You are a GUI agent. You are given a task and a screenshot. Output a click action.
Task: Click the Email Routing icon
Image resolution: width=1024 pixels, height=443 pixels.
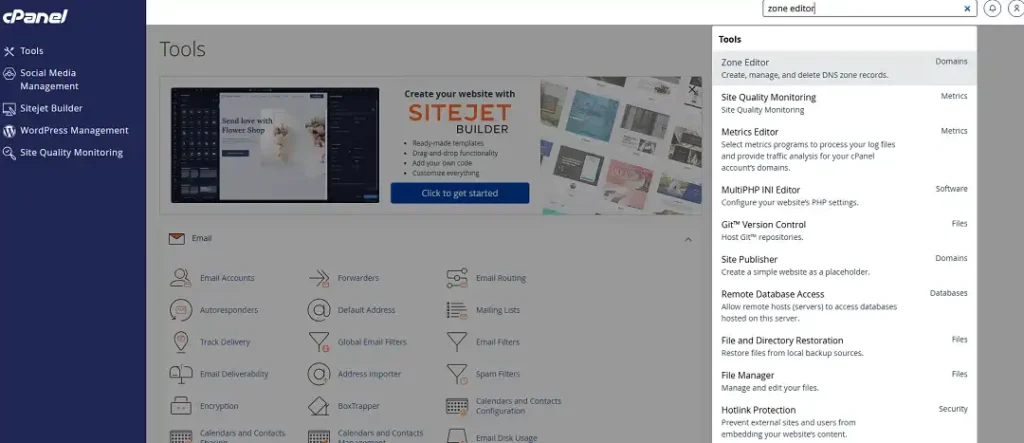tap(457, 278)
